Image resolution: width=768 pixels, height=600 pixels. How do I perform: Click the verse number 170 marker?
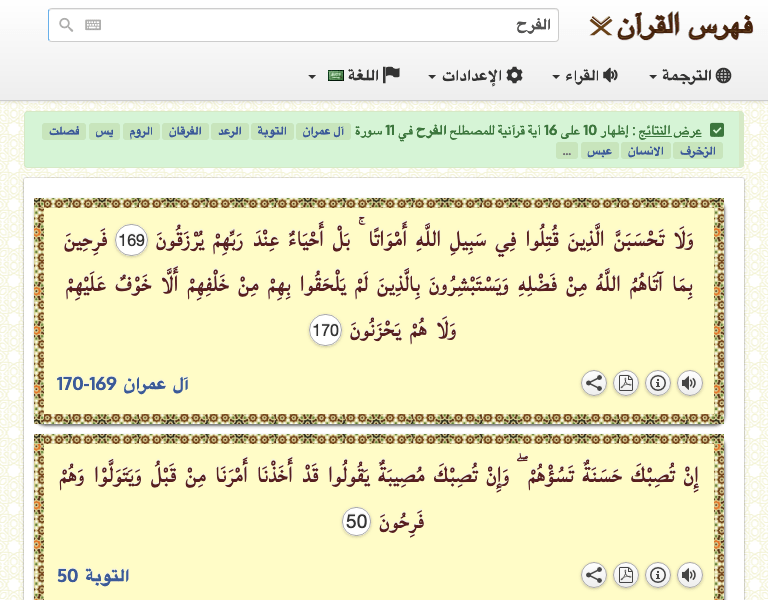325,331
